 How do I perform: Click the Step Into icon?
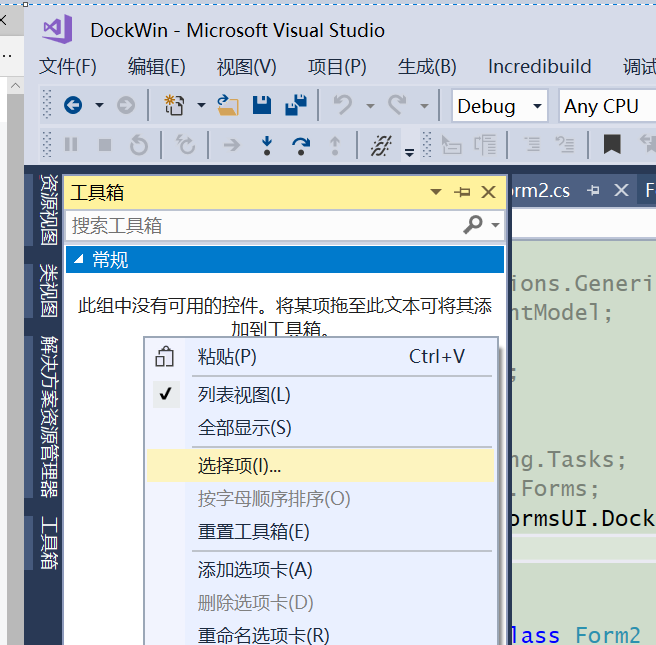[x=267, y=145]
